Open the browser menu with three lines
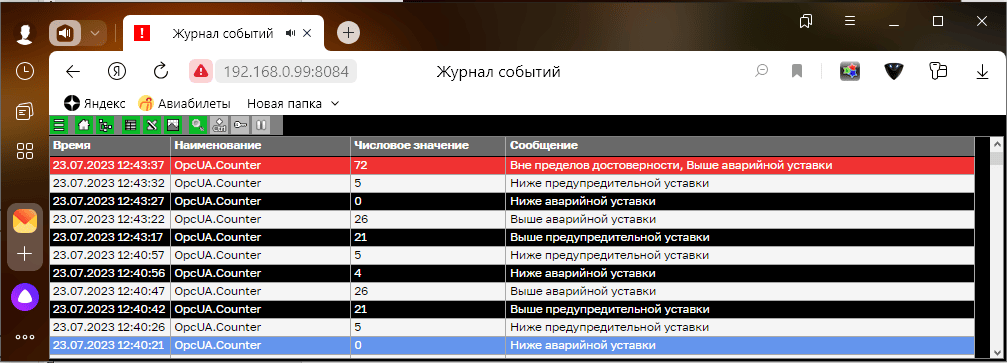This screenshot has width=1007, height=363. (850, 21)
